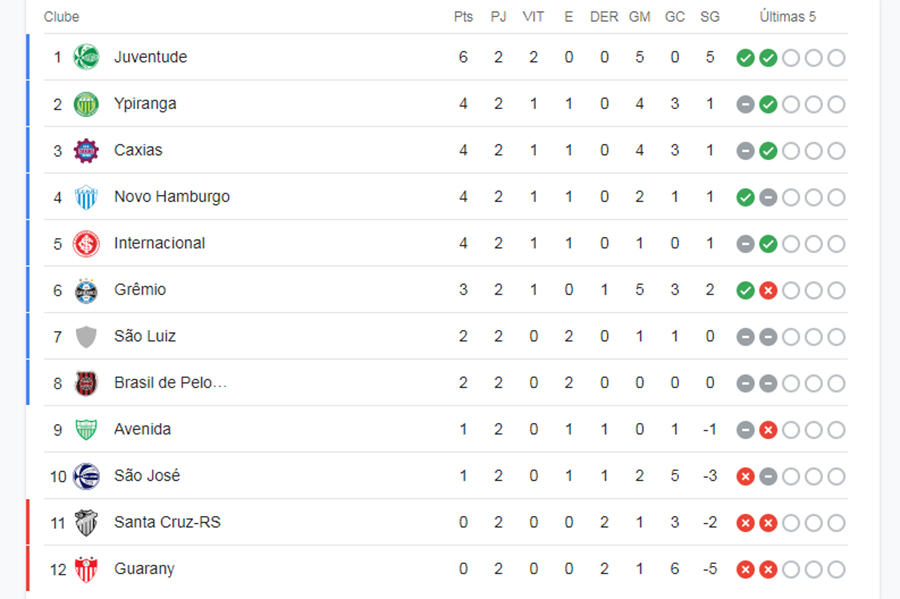Click the Clube column header
The image size is (900, 599).
(x=62, y=17)
